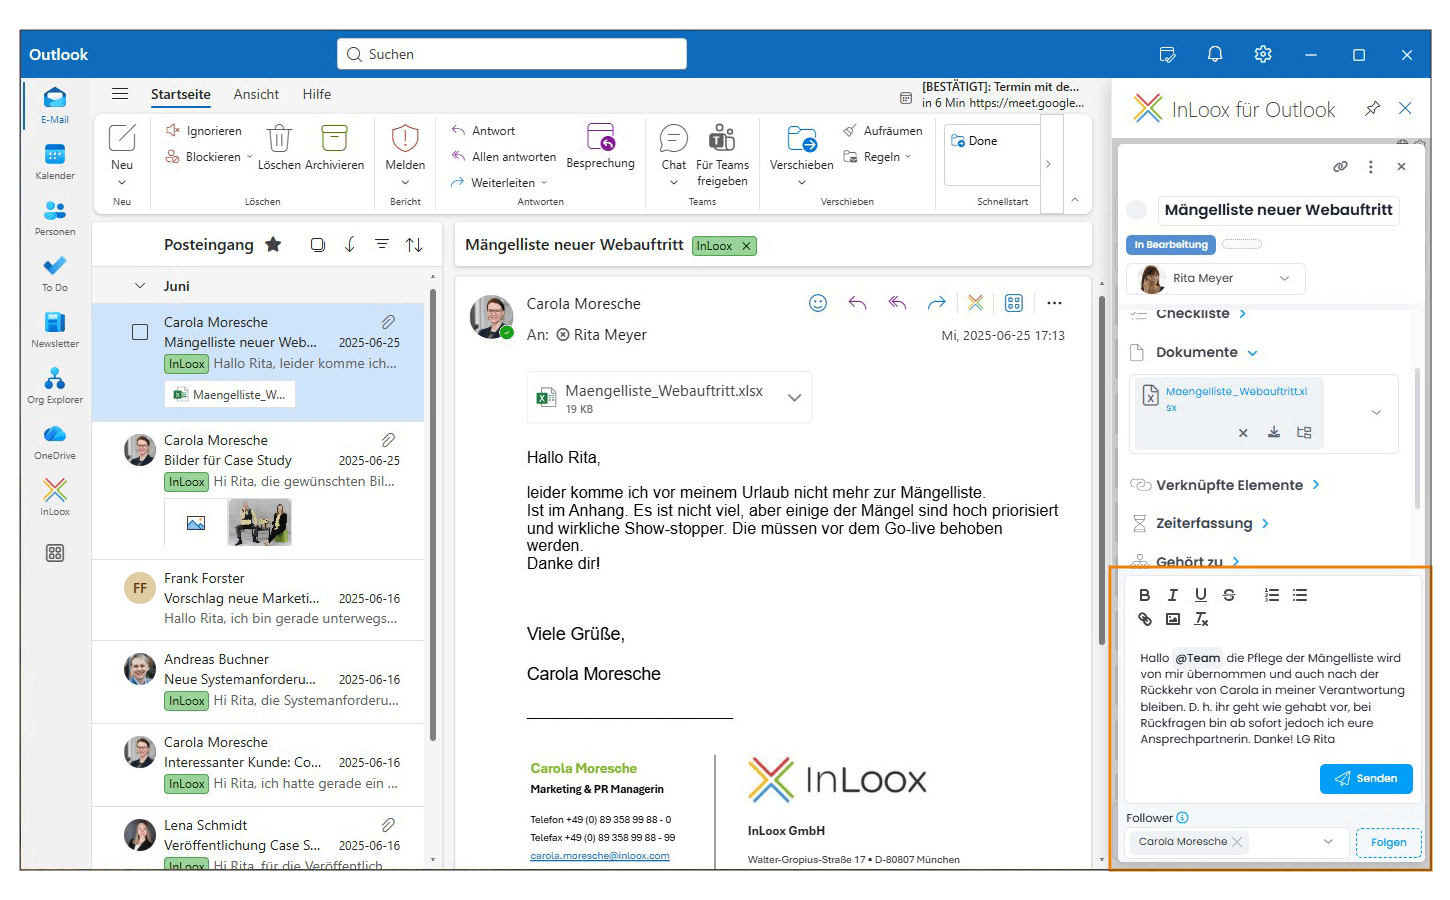Tick the checkbox on Mängelliste email
Image resolution: width=1450 pixels, height=900 pixels.
click(140, 332)
